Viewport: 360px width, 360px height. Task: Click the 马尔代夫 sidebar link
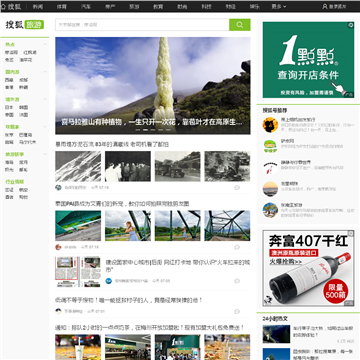click(x=28, y=142)
